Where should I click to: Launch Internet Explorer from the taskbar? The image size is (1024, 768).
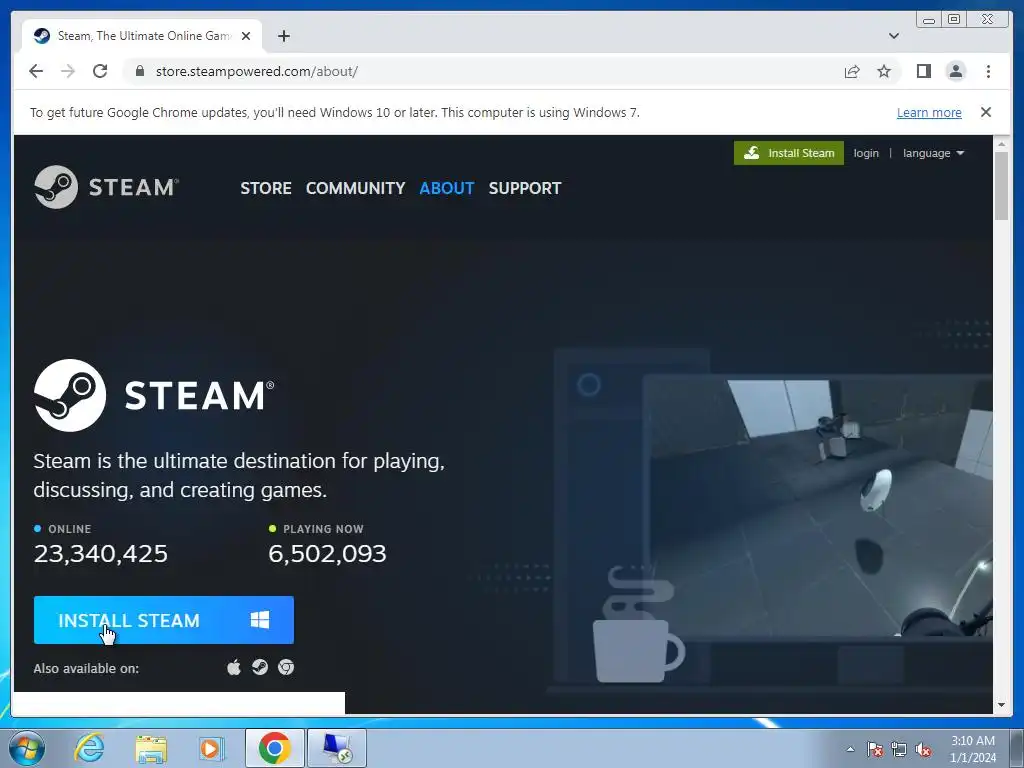[x=89, y=748]
